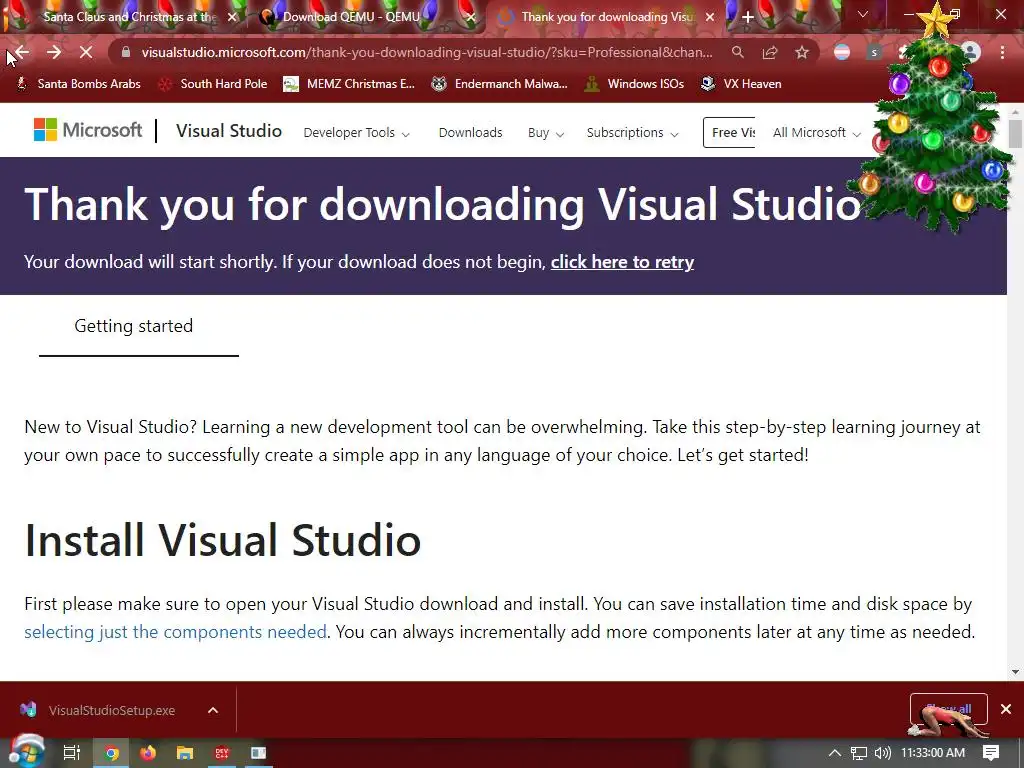Open the Downloads nav item
The height and width of the screenshot is (768, 1024).
pos(470,133)
